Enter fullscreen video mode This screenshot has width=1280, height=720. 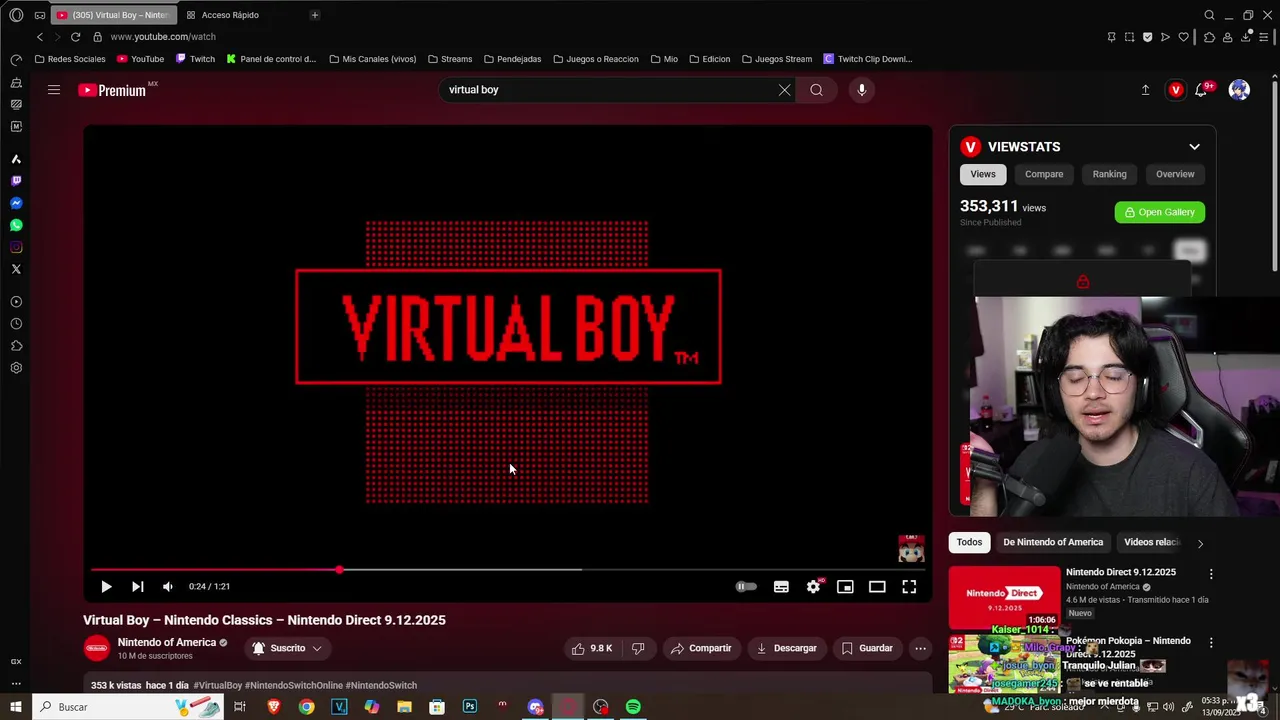[x=909, y=587]
